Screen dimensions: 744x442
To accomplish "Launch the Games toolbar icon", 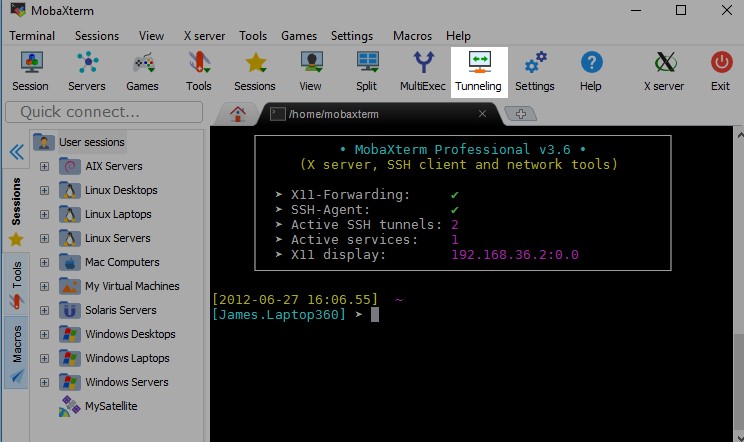I will point(142,70).
